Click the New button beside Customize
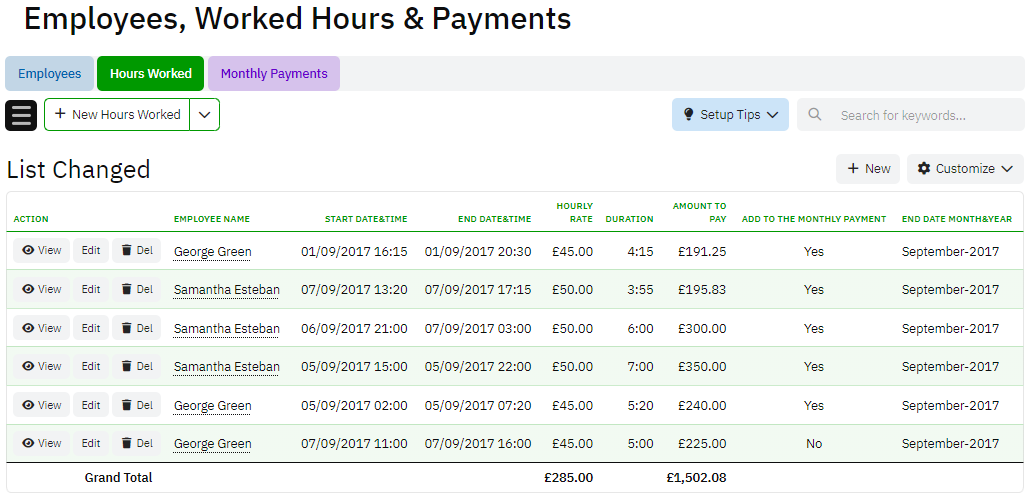This screenshot has height=498, width=1027. pos(868,169)
